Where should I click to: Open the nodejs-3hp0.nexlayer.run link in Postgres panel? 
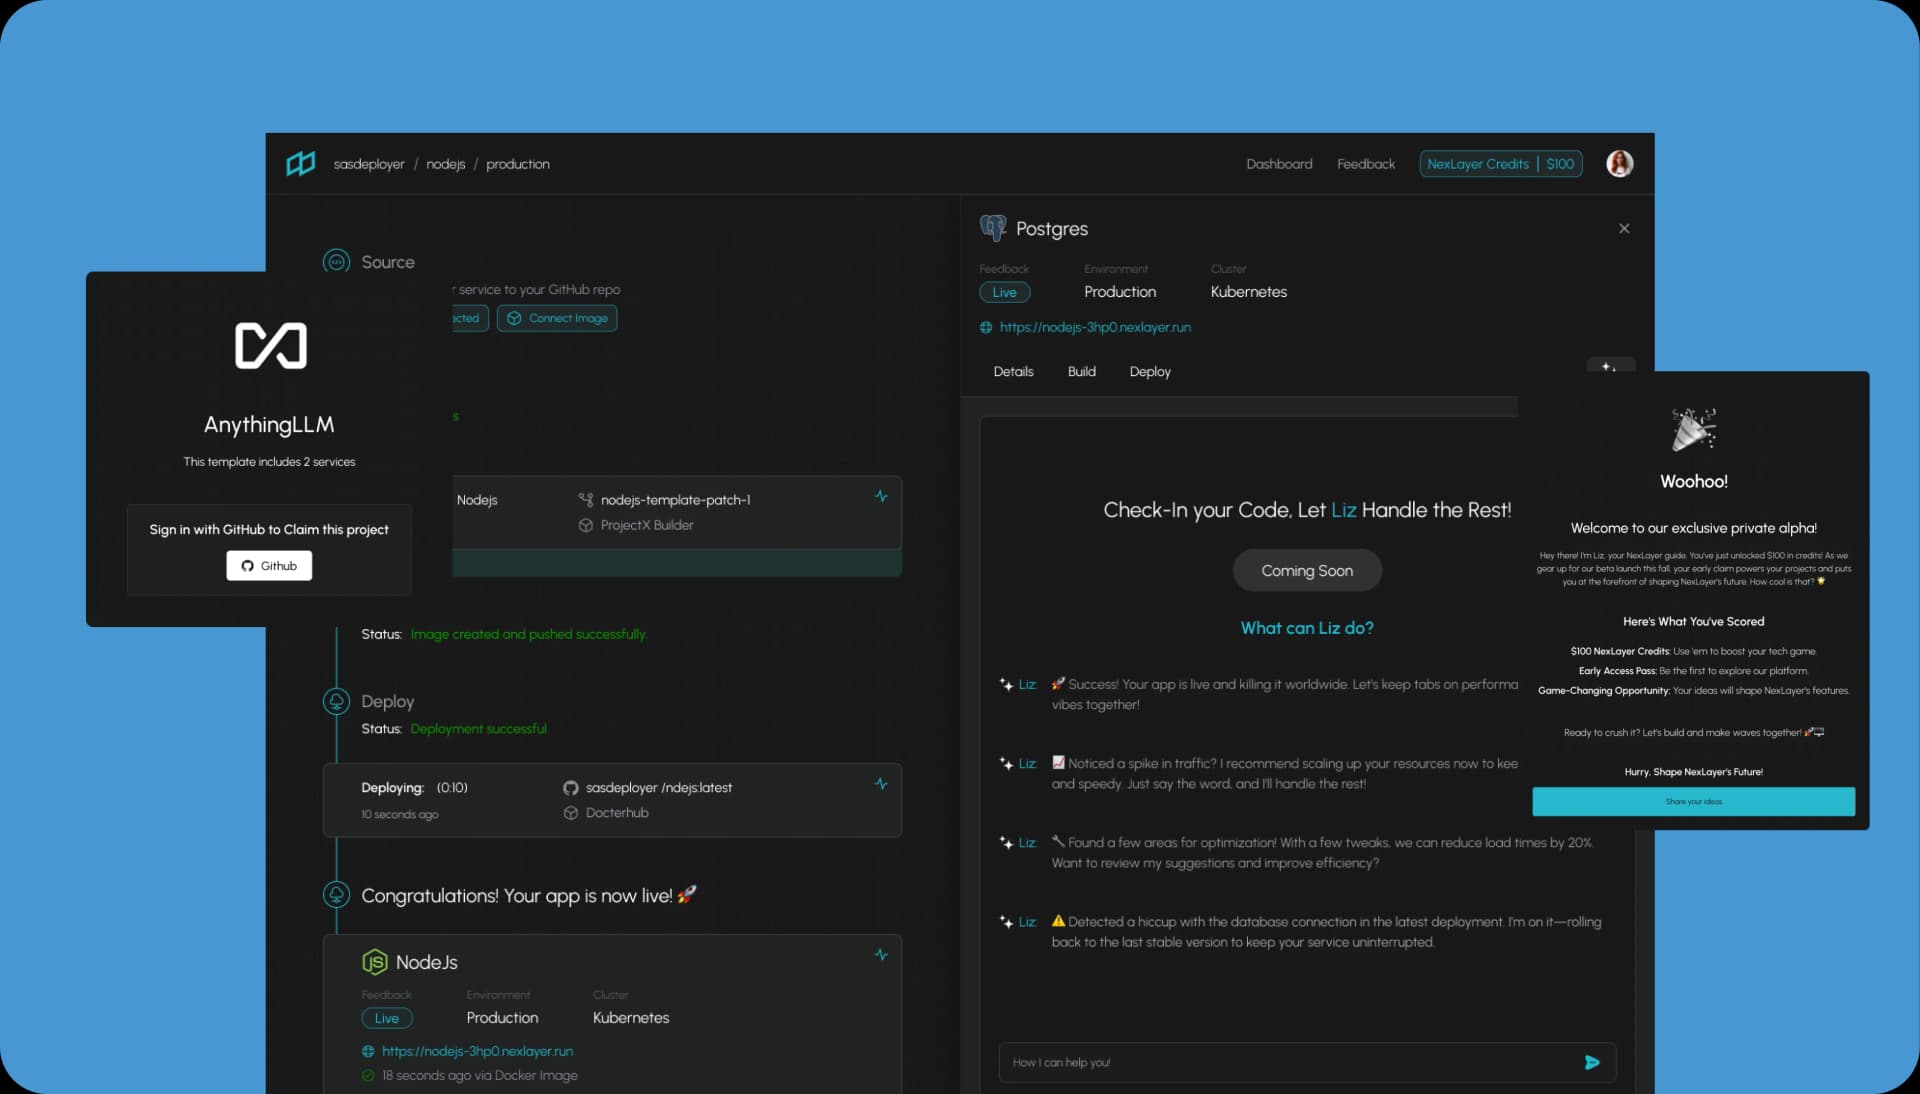pyautogui.click(x=1094, y=327)
